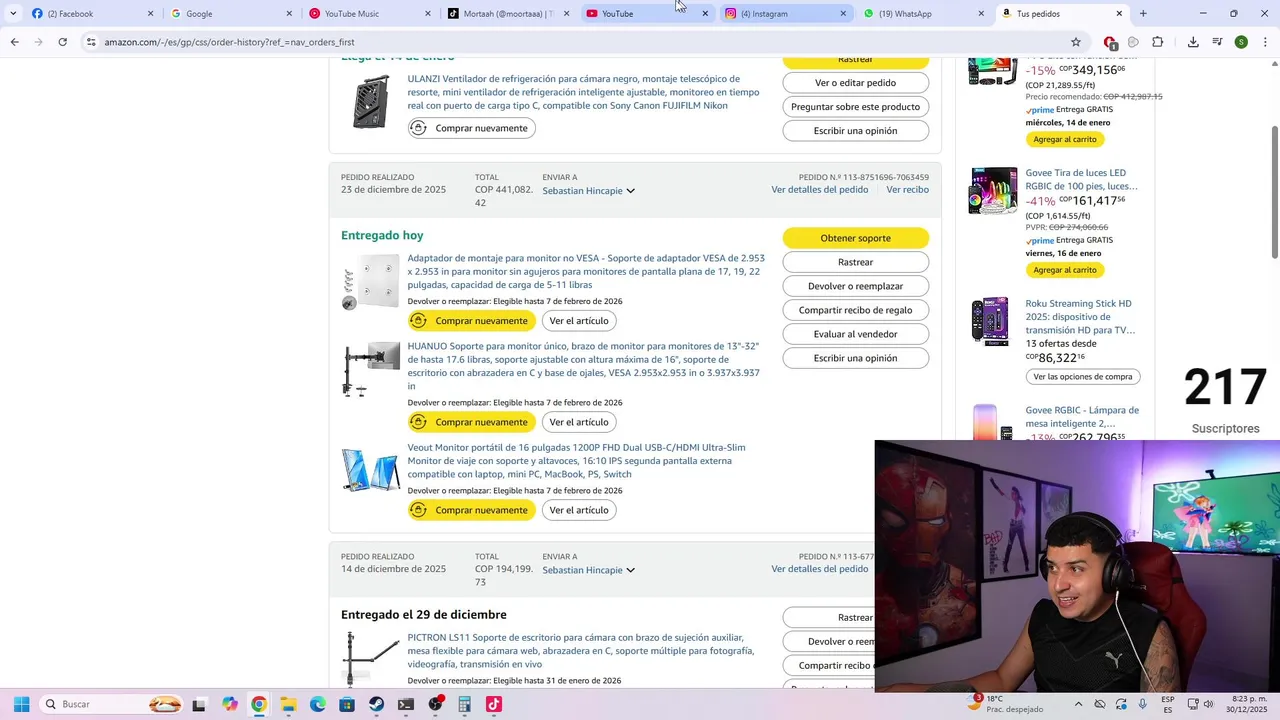This screenshot has width=1280, height=720.
Task: Click the red extension icon with badge
Action: click(1109, 42)
